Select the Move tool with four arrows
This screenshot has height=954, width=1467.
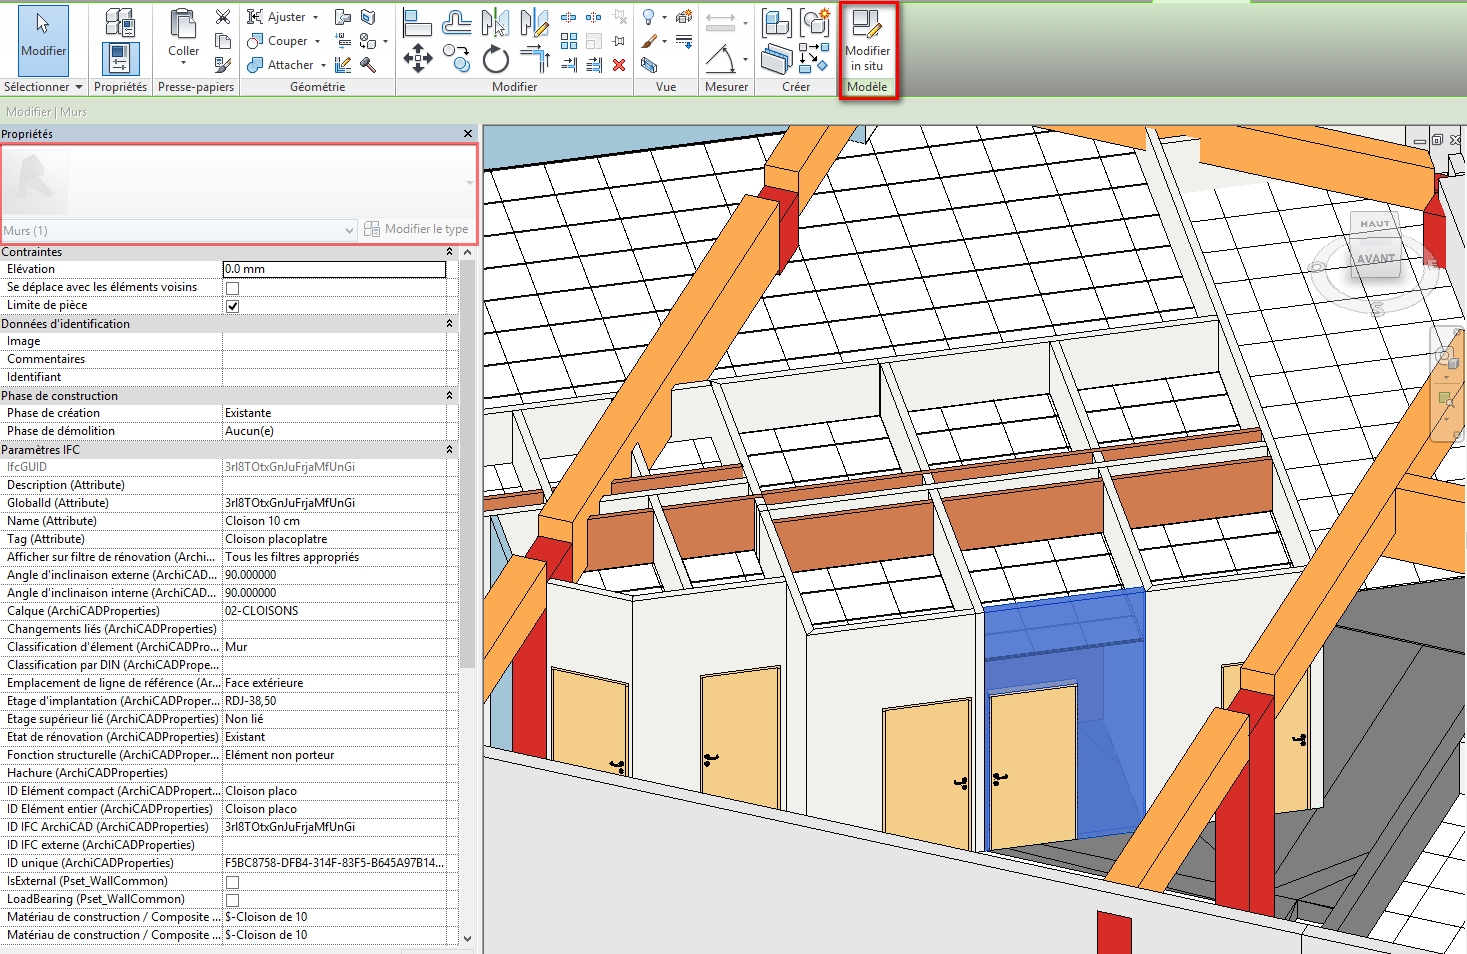click(417, 59)
